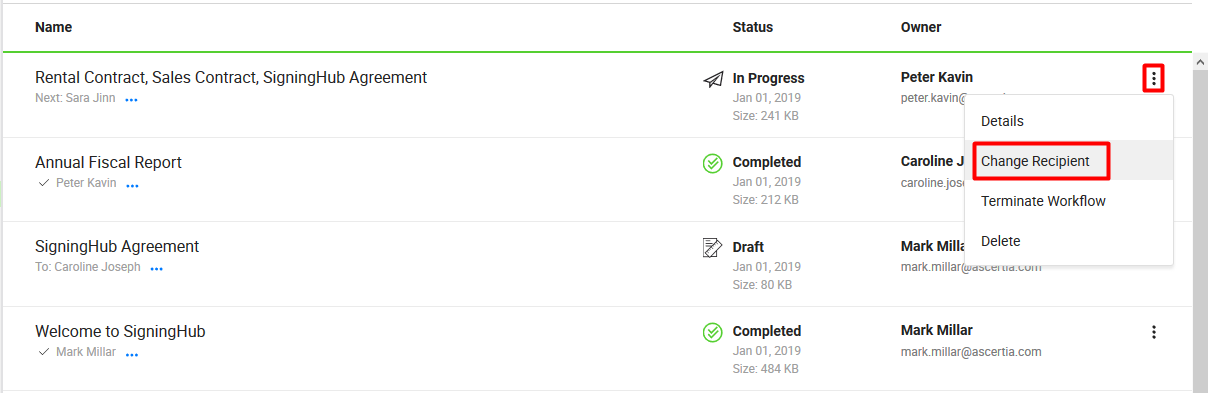The image size is (1208, 393).
Task: Open the Welcome to SigningHub document
Action: 120,331
